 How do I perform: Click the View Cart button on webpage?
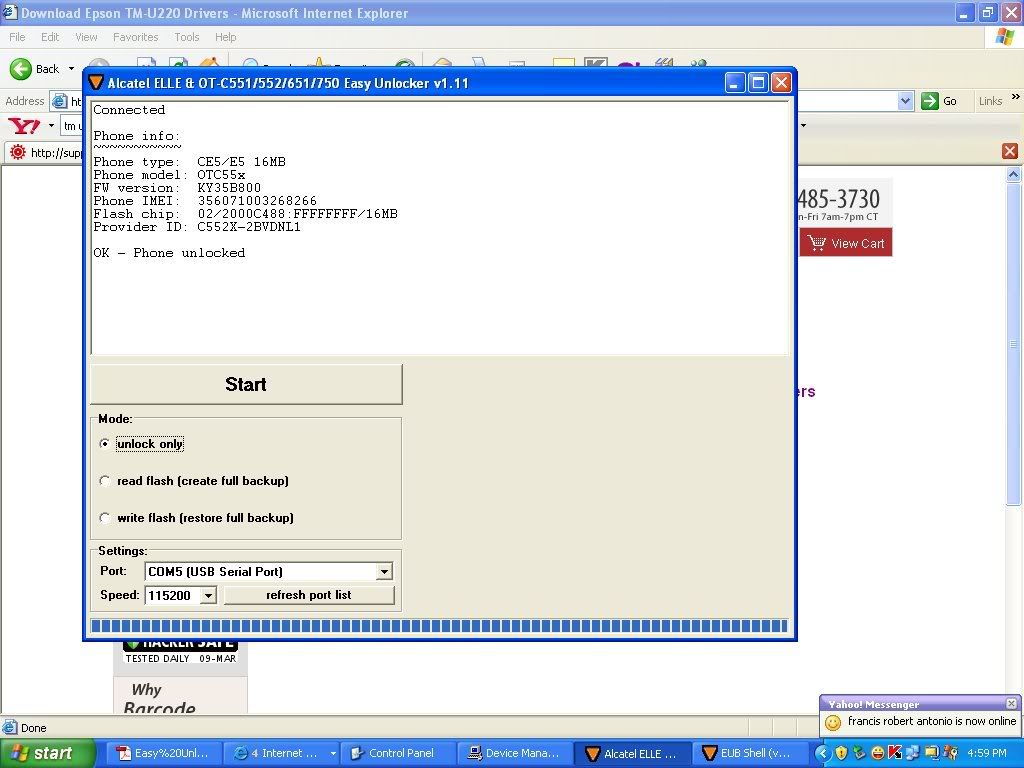[846, 243]
